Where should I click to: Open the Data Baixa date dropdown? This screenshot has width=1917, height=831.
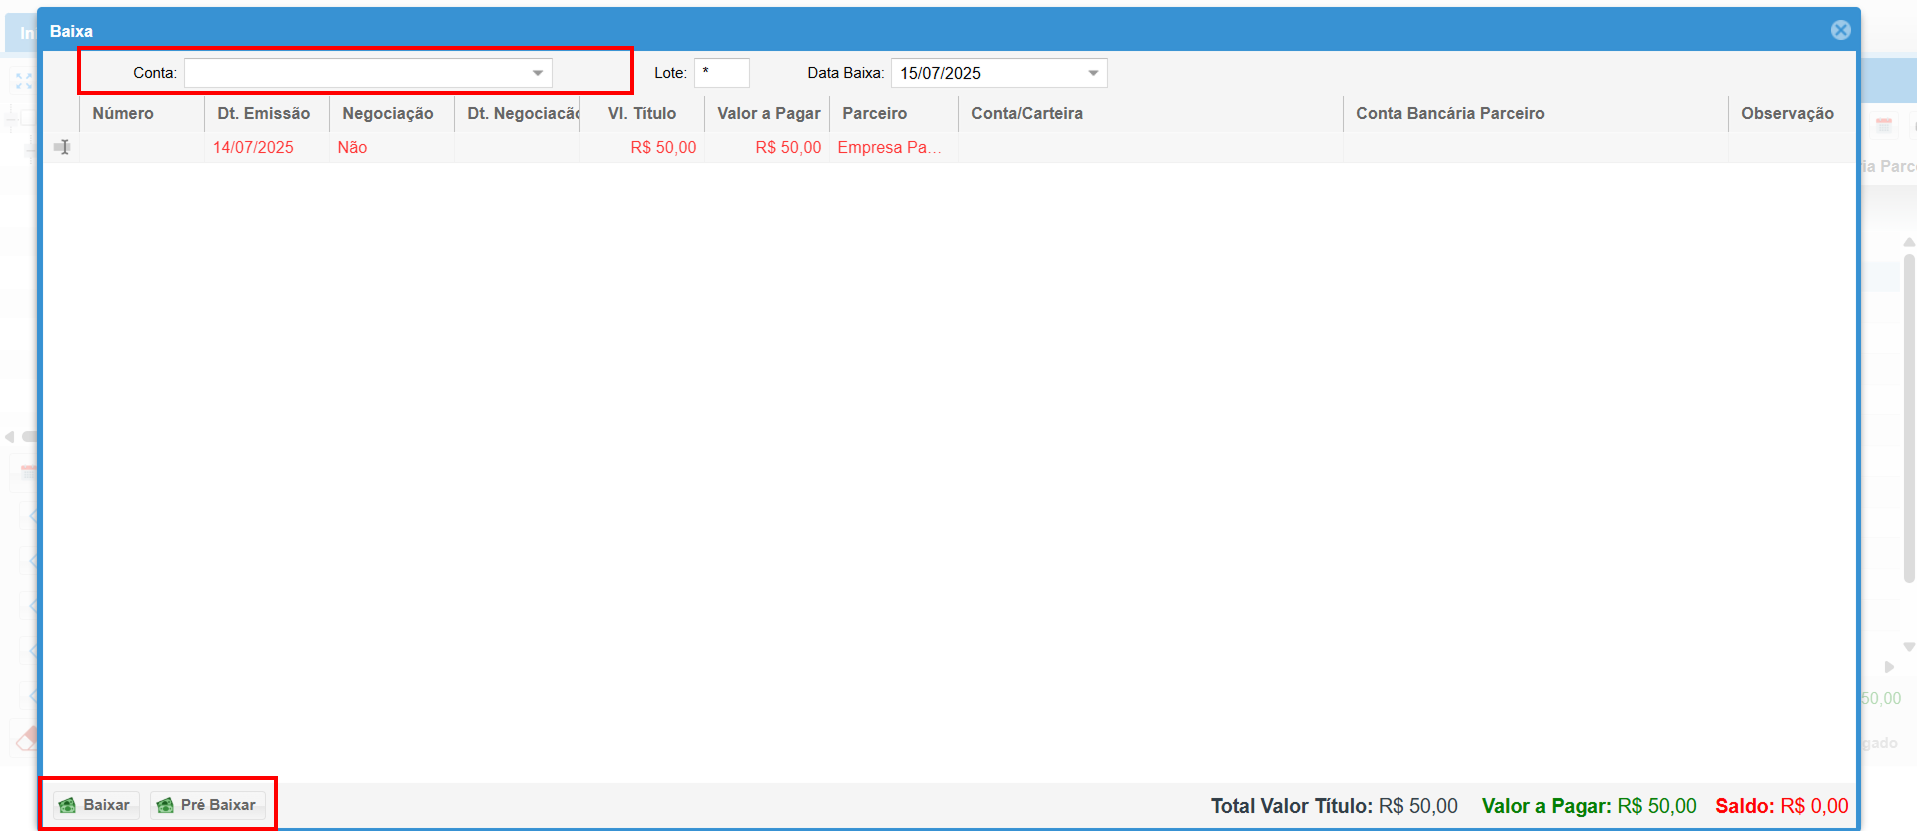tap(1093, 73)
